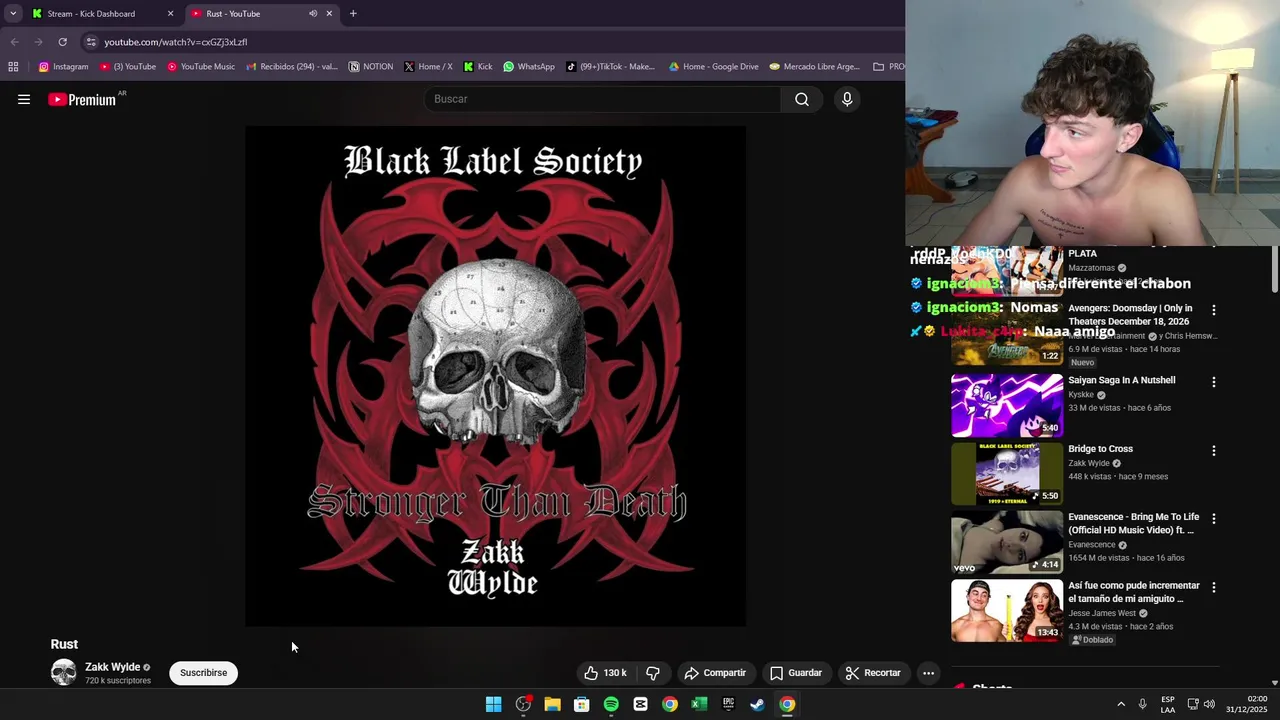Viewport: 1280px width, 720px height.
Task: Open Zakk Wylde channel avatar
Action: [x=64, y=673]
